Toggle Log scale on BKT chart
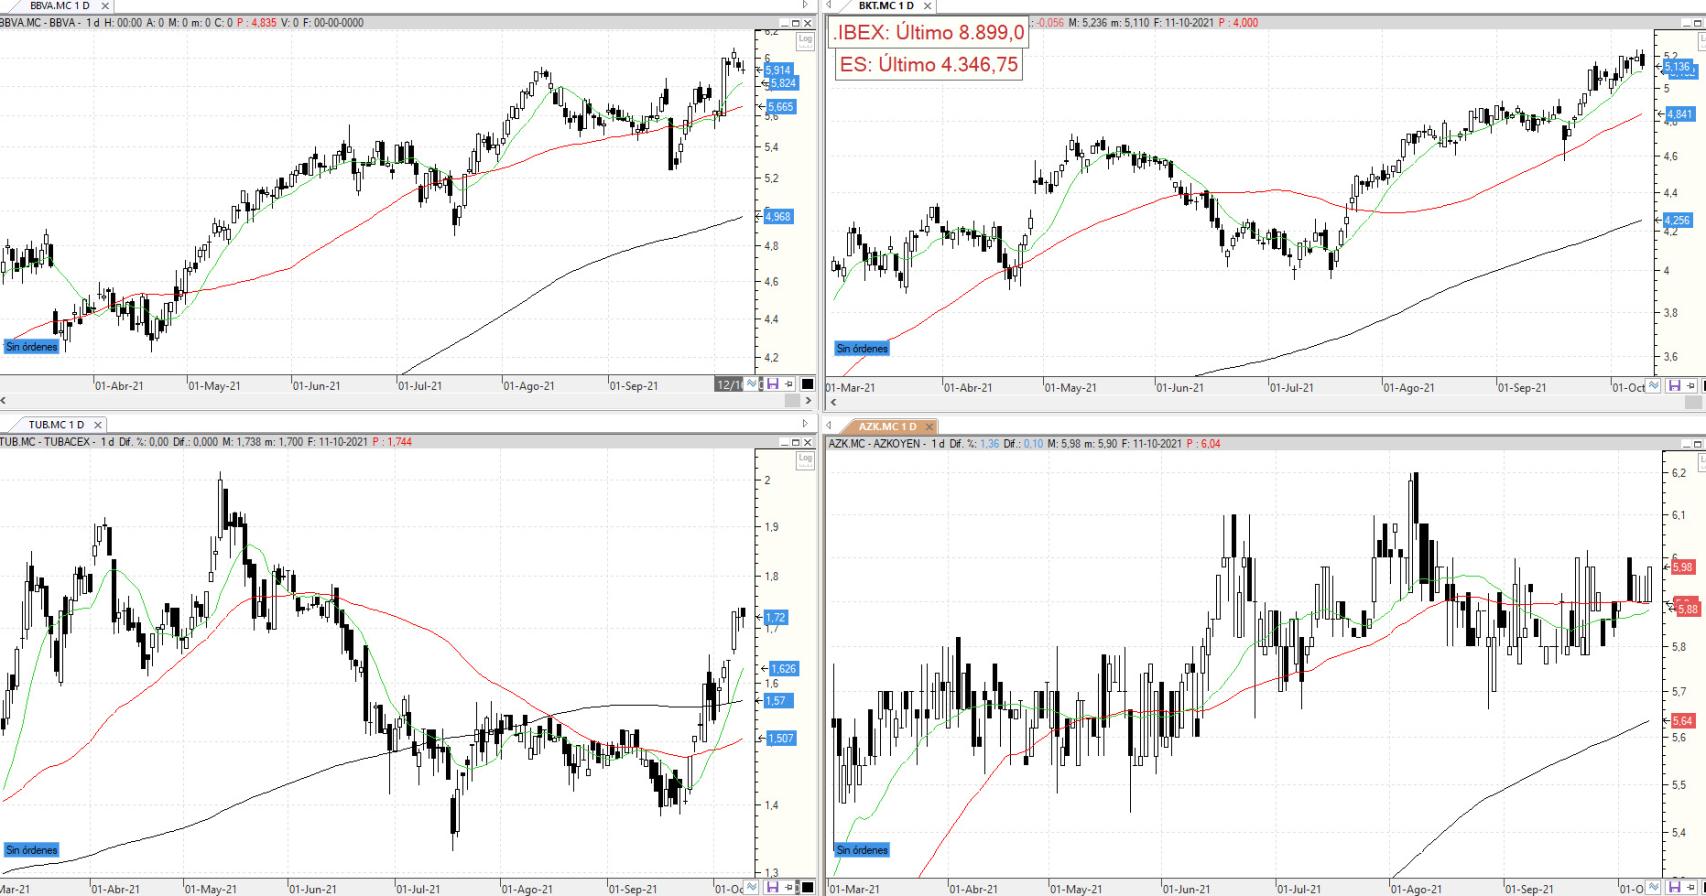Screen dimensions: 1706x896 [x=1701, y=40]
